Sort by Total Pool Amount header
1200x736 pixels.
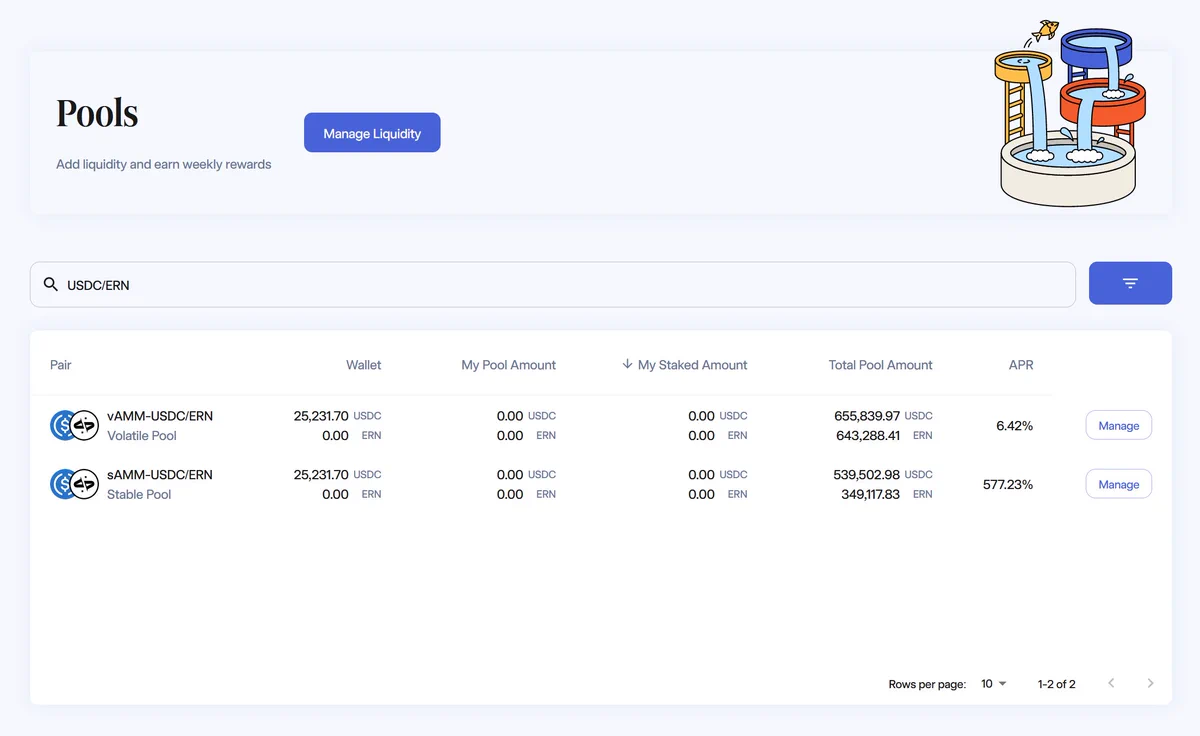tap(880, 365)
